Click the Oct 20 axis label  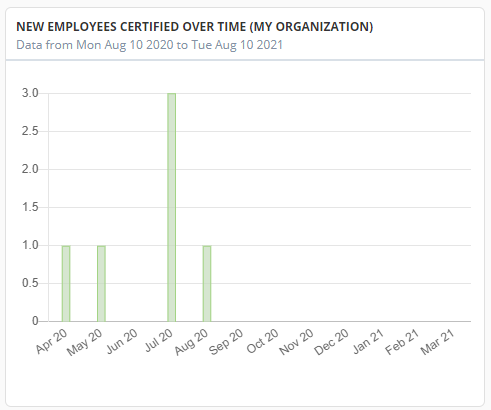click(263, 341)
